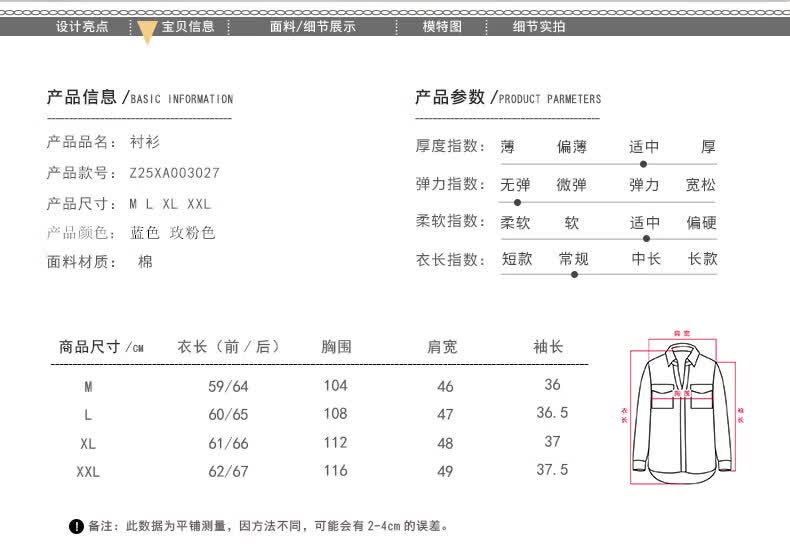The width and height of the screenshot is (790, 558).
Task: Select the 模特图 tab
Action: tap(442, 26)
